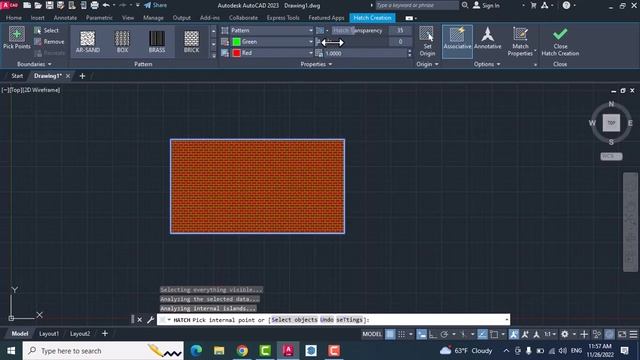Click the green hatch color swatch
The image size is (640, 360).
point(236,42)
